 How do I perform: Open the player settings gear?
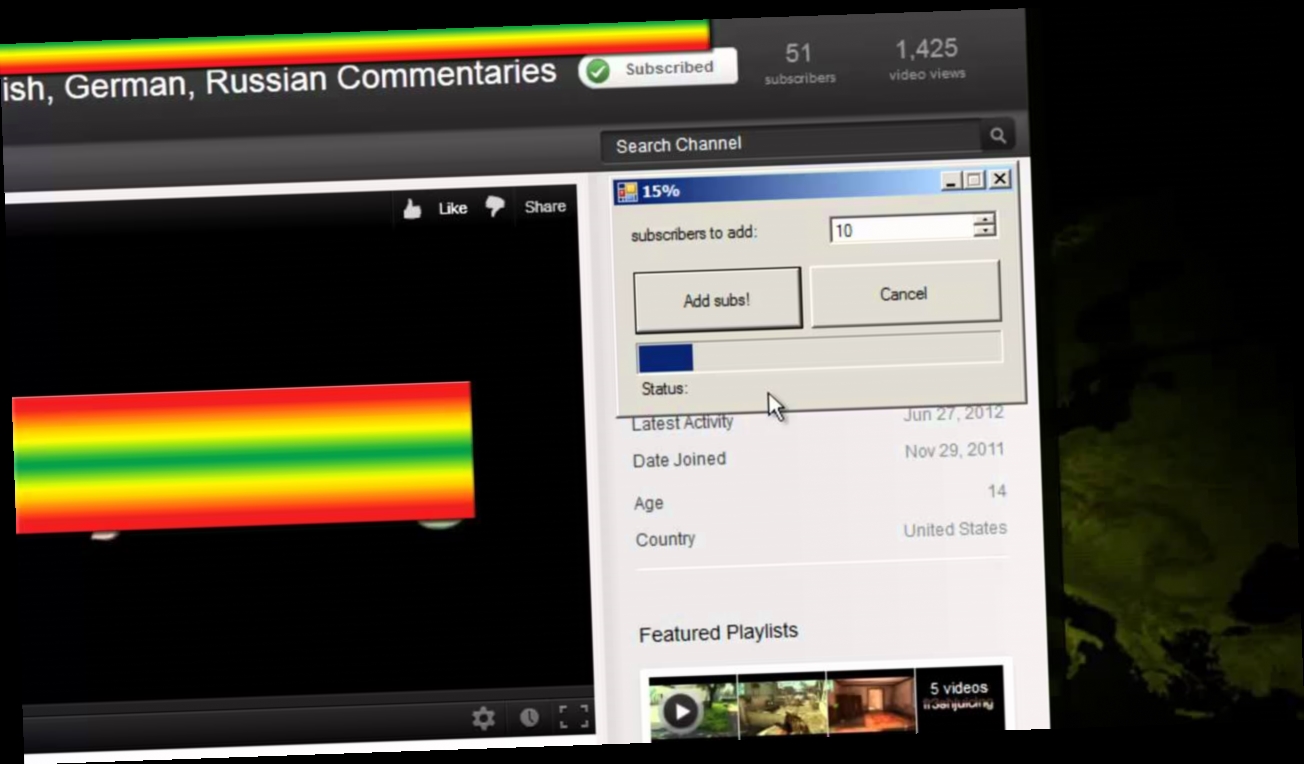click(x=484, y=717)
